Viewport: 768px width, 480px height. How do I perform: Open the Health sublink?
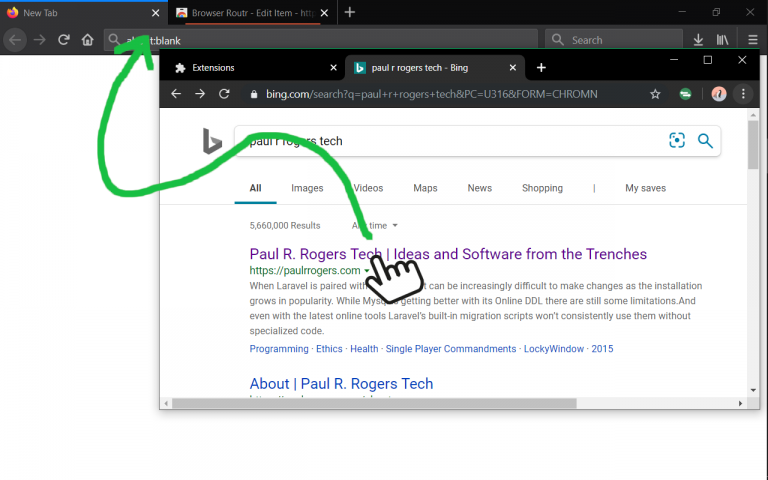(364, 349)
